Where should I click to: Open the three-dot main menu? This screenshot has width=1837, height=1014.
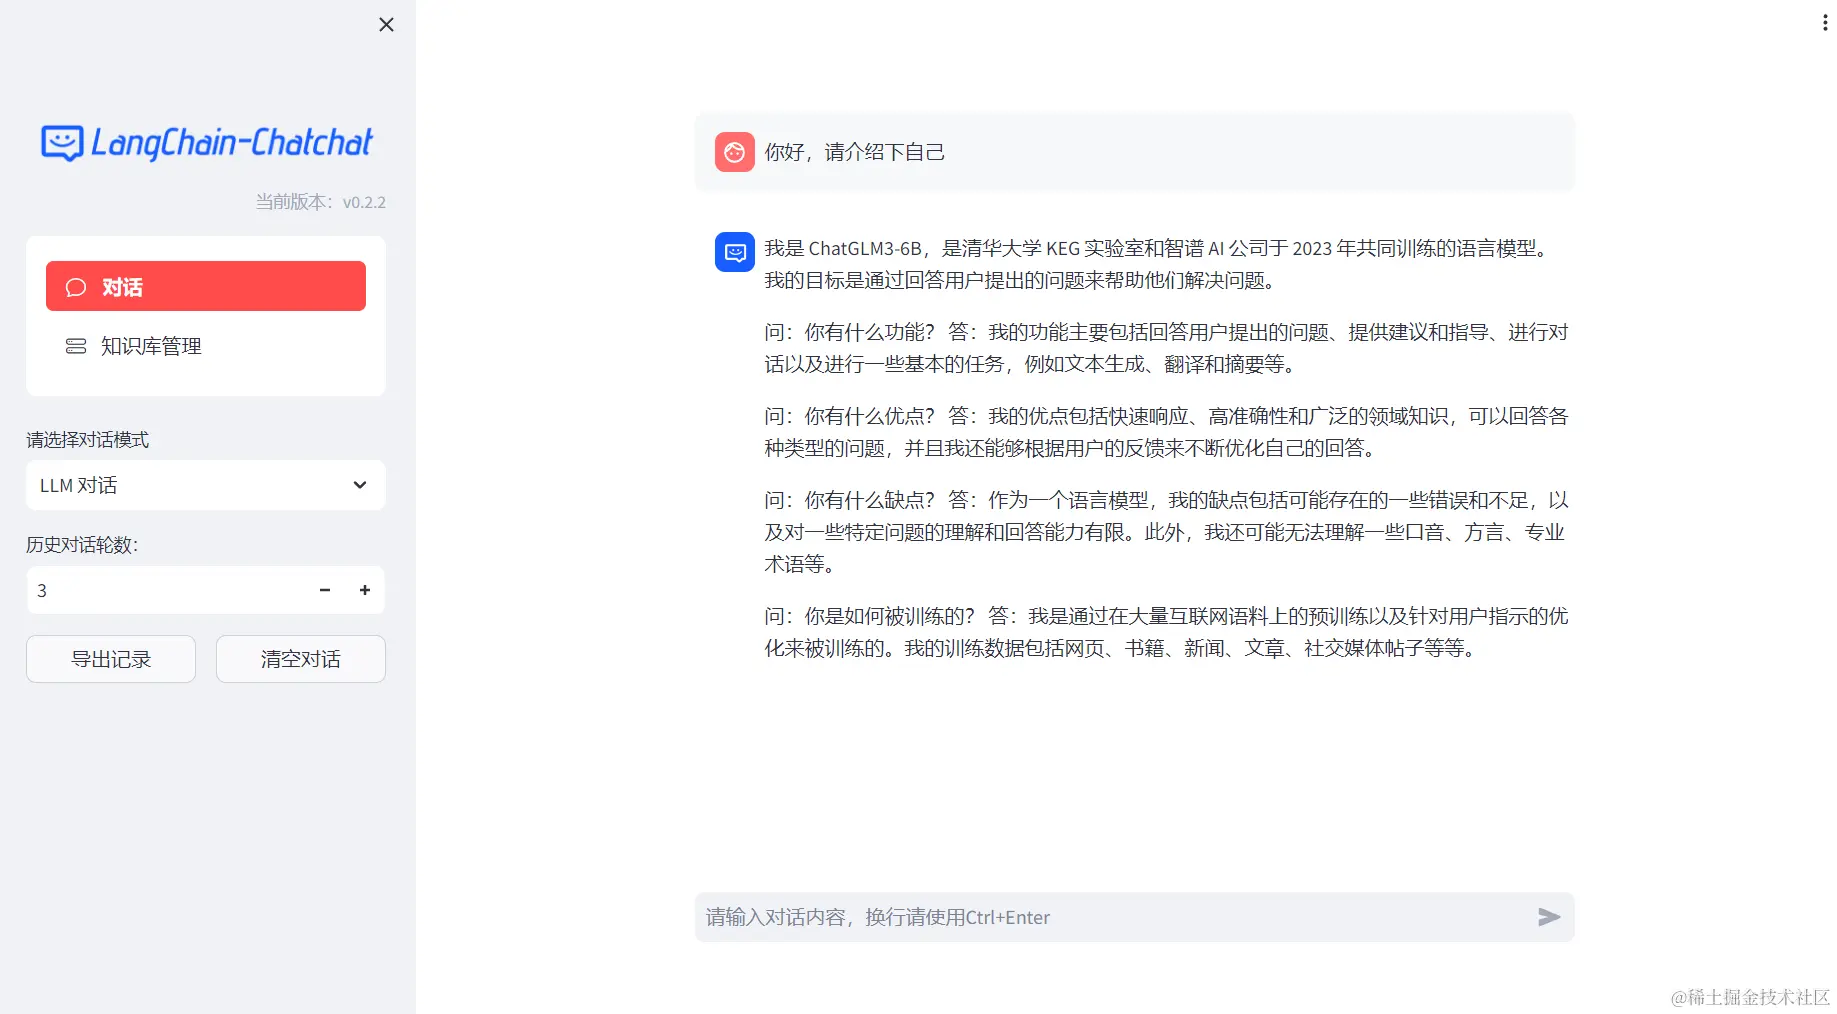tap(1825, 23)
